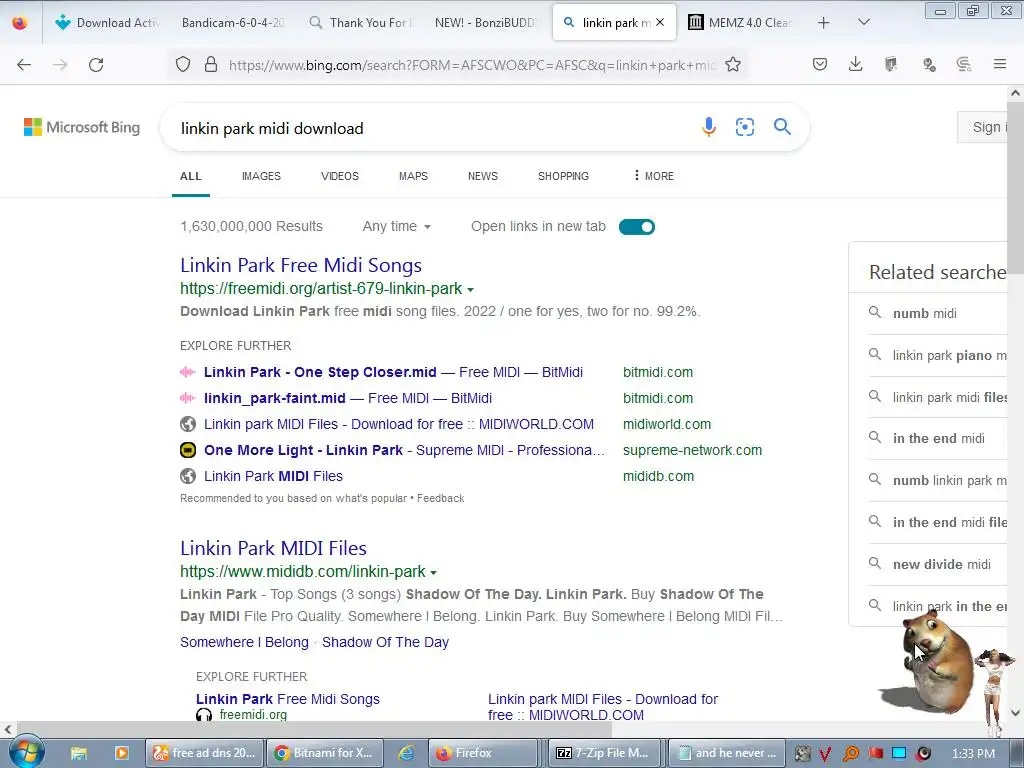Viewport: 1024px width, 768px height.
Task: Go back using the browser back arrow
Action: [x=24, y=65]
